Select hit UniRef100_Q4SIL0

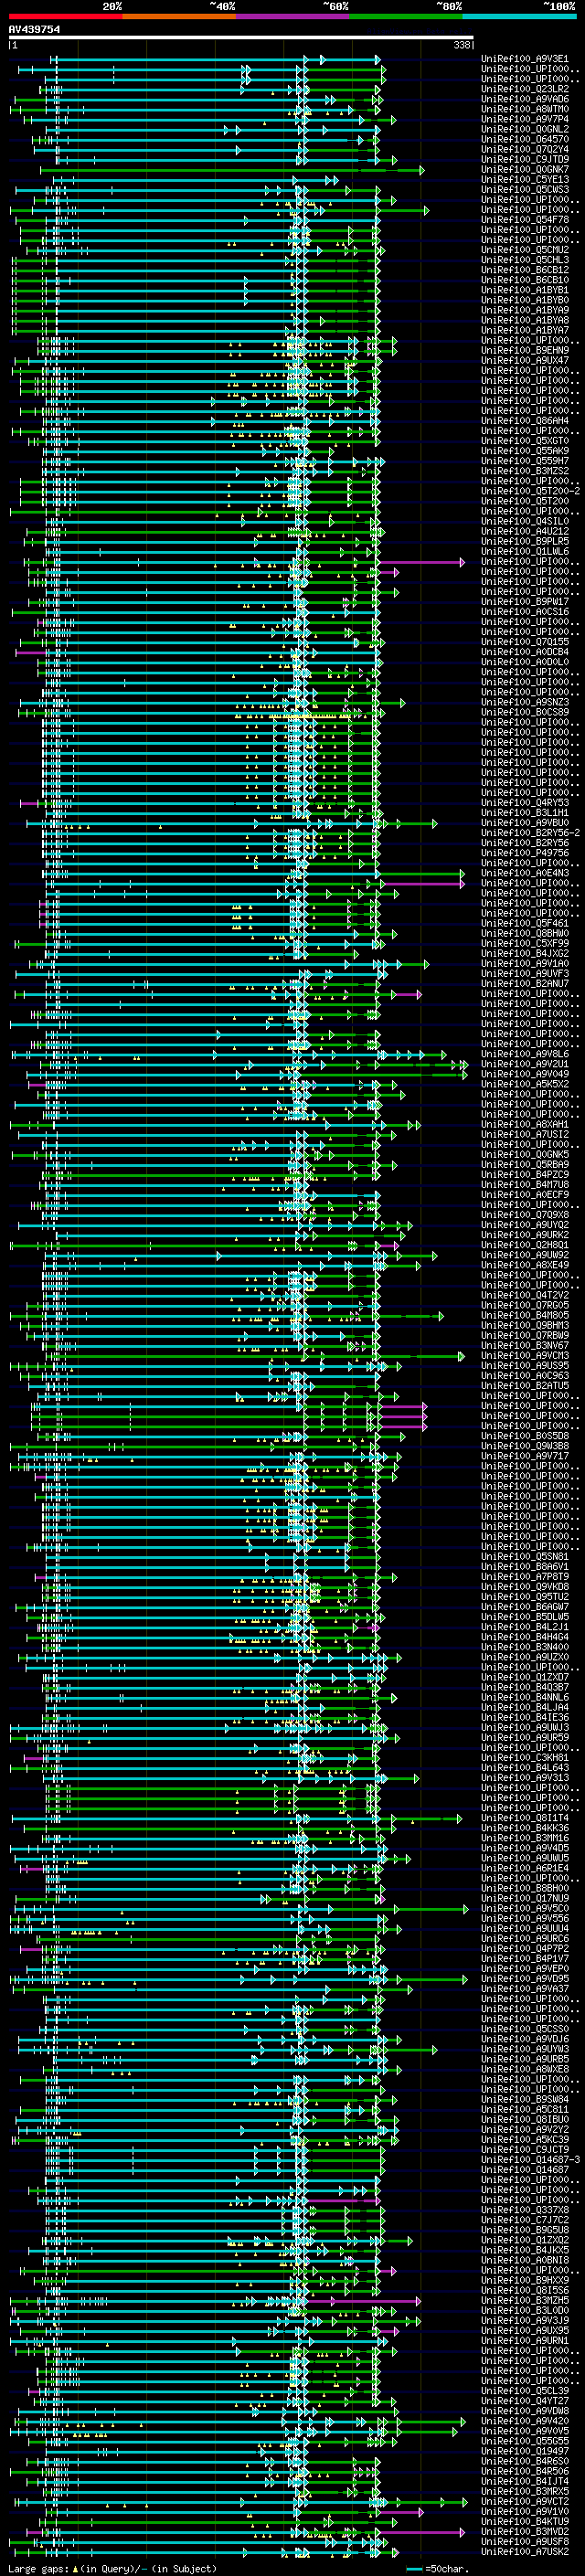point(525,521)
